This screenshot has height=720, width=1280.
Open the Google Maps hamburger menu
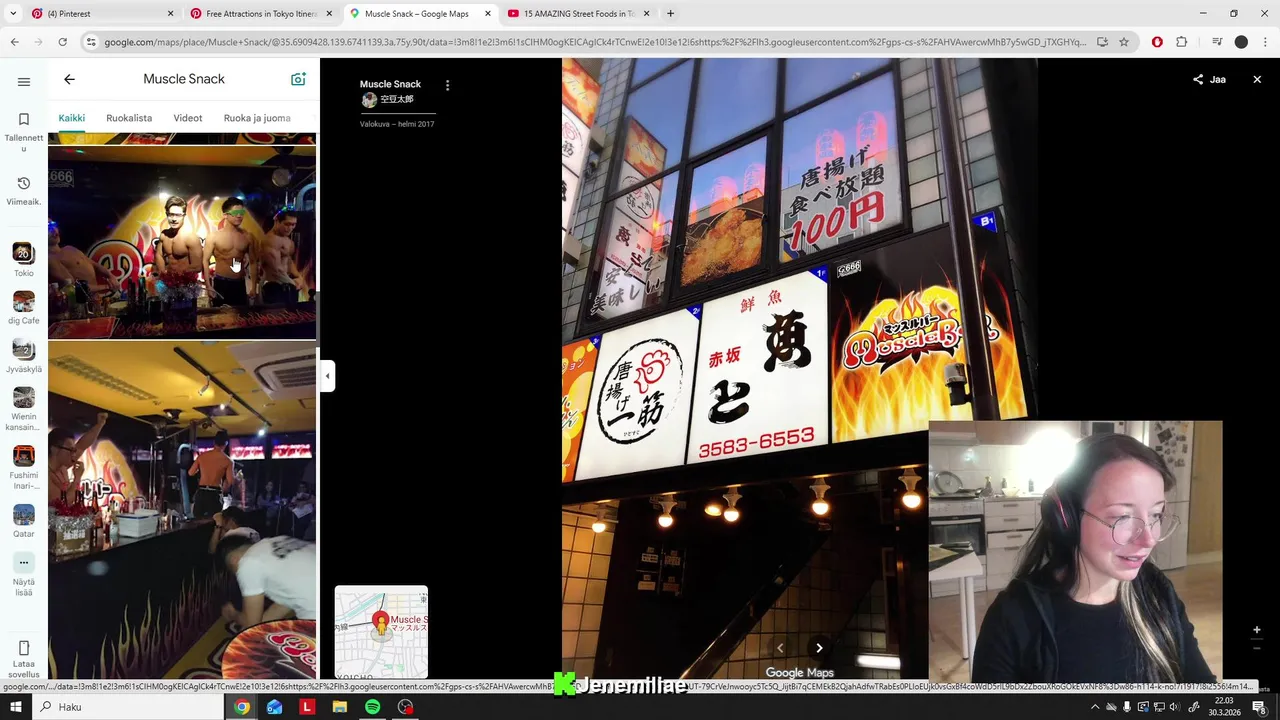point(24,82)
